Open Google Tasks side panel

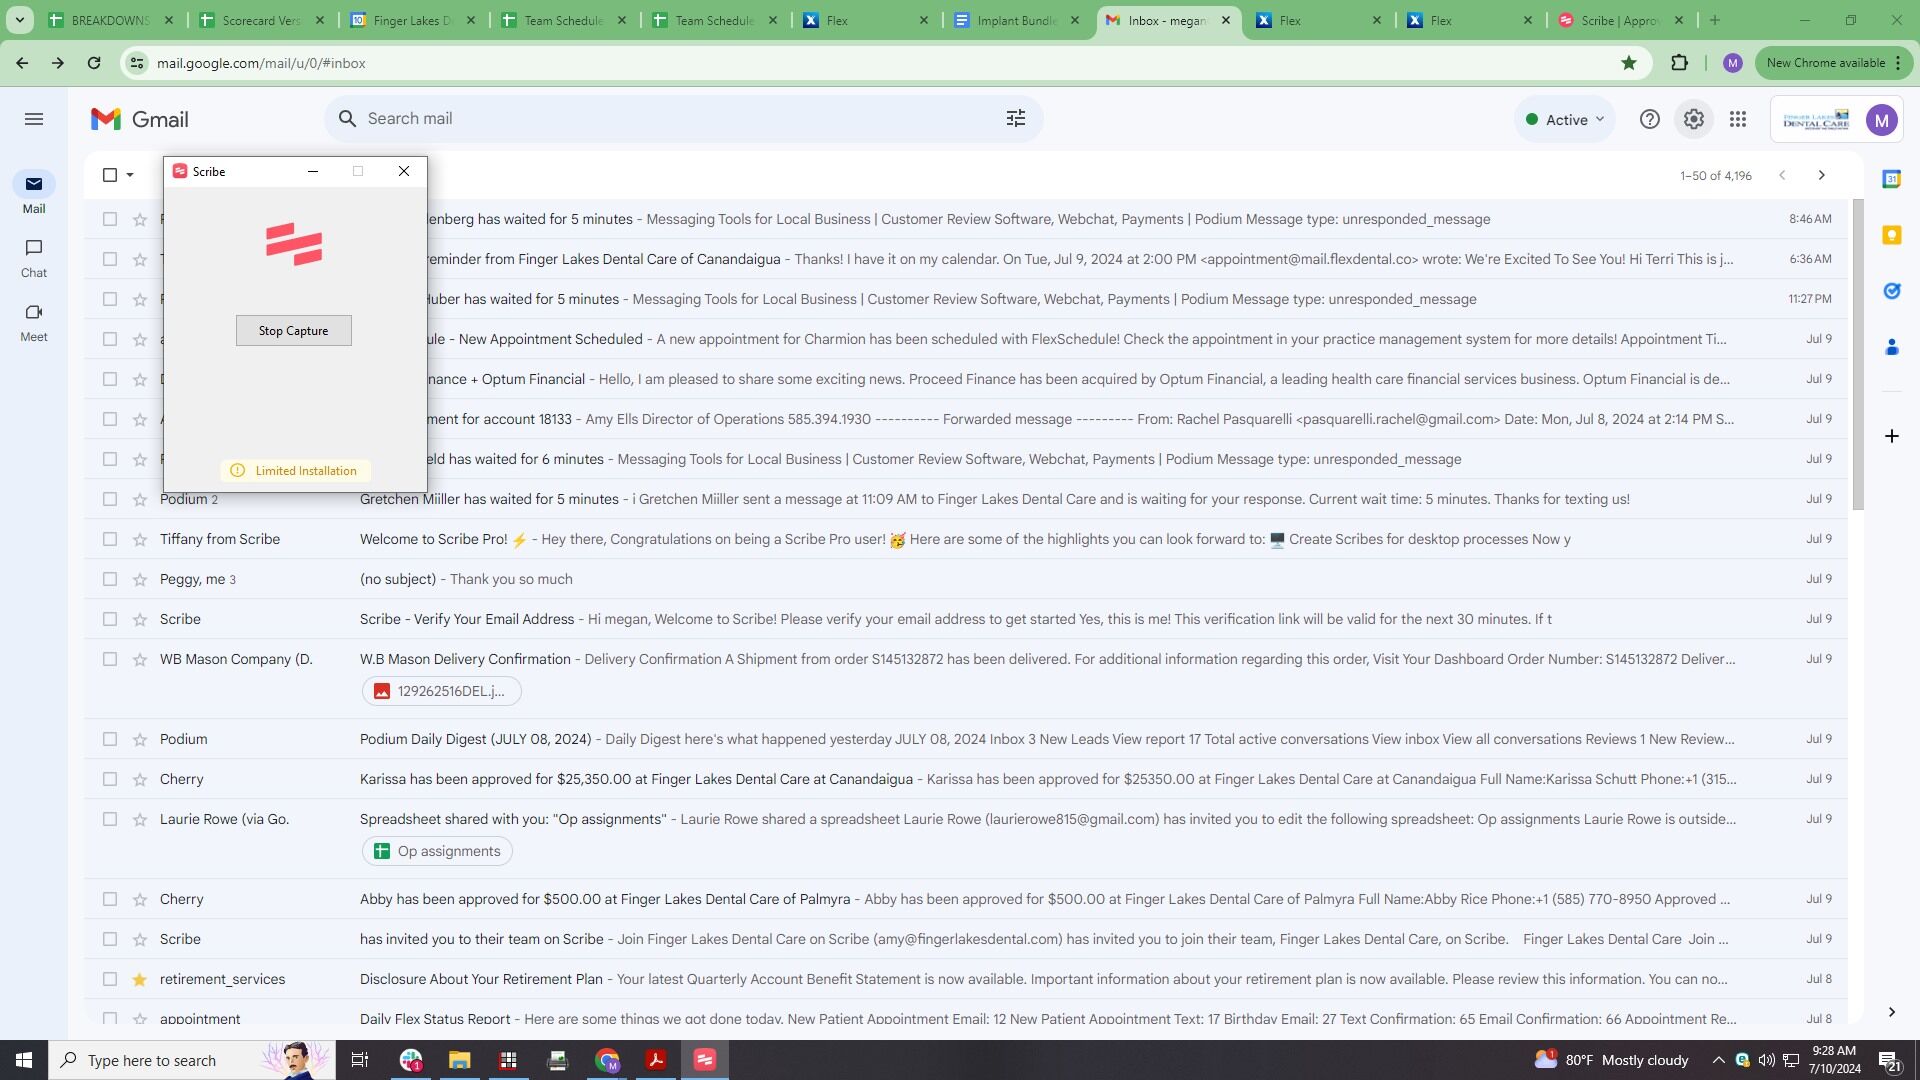1891,291
